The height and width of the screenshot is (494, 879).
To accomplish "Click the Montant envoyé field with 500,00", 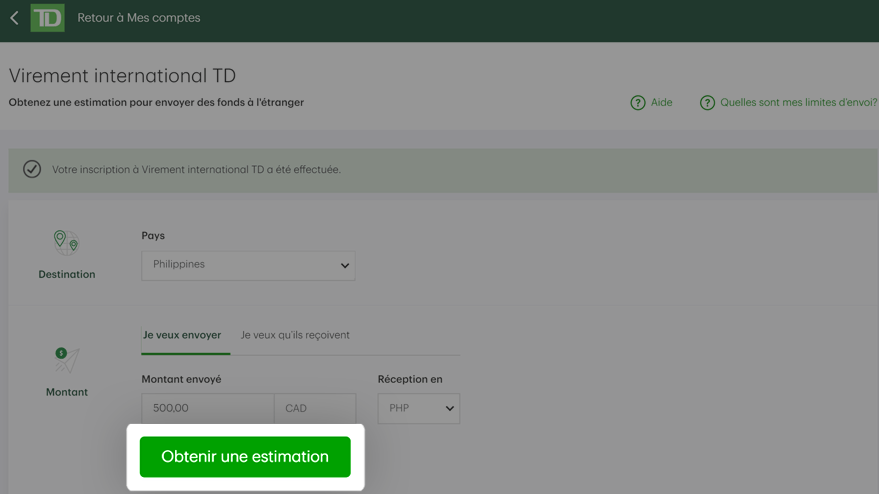I will [x=208, y=408].
